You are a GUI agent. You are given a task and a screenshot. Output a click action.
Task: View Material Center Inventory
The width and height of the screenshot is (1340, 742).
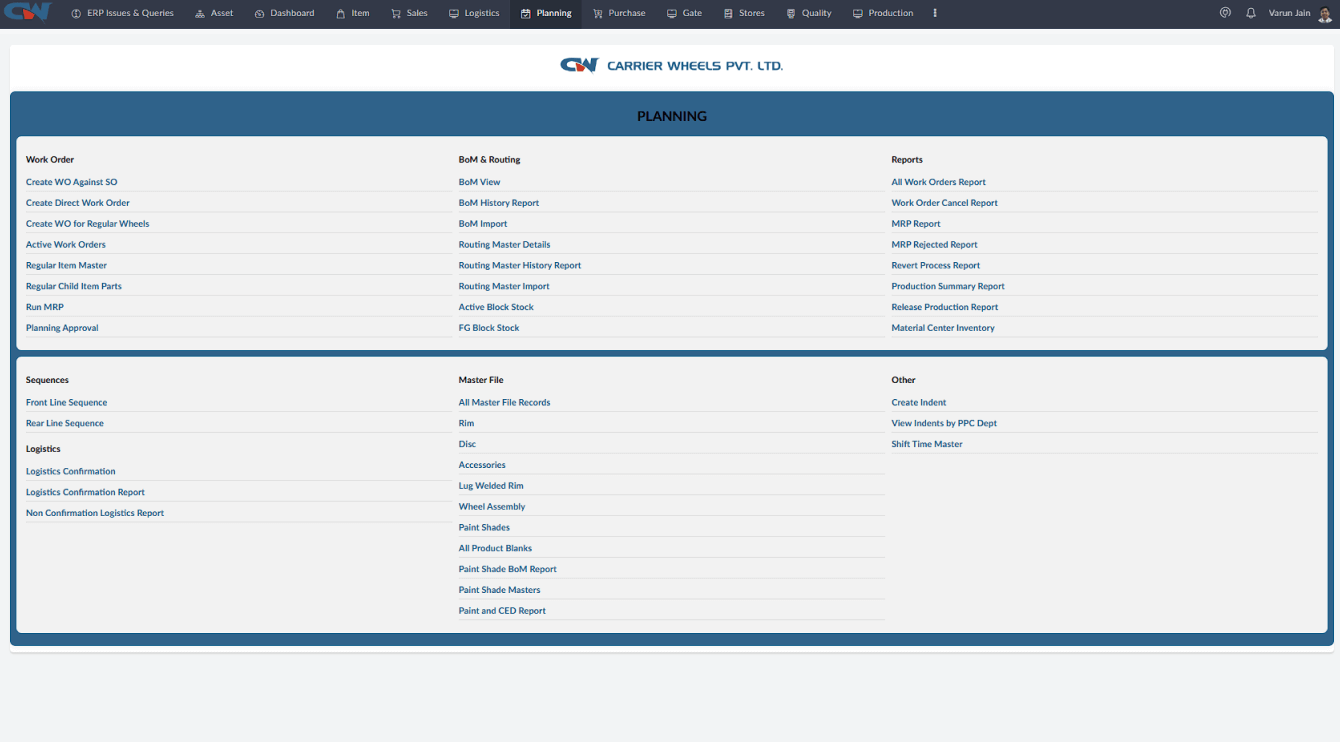[x=943, y=328]
